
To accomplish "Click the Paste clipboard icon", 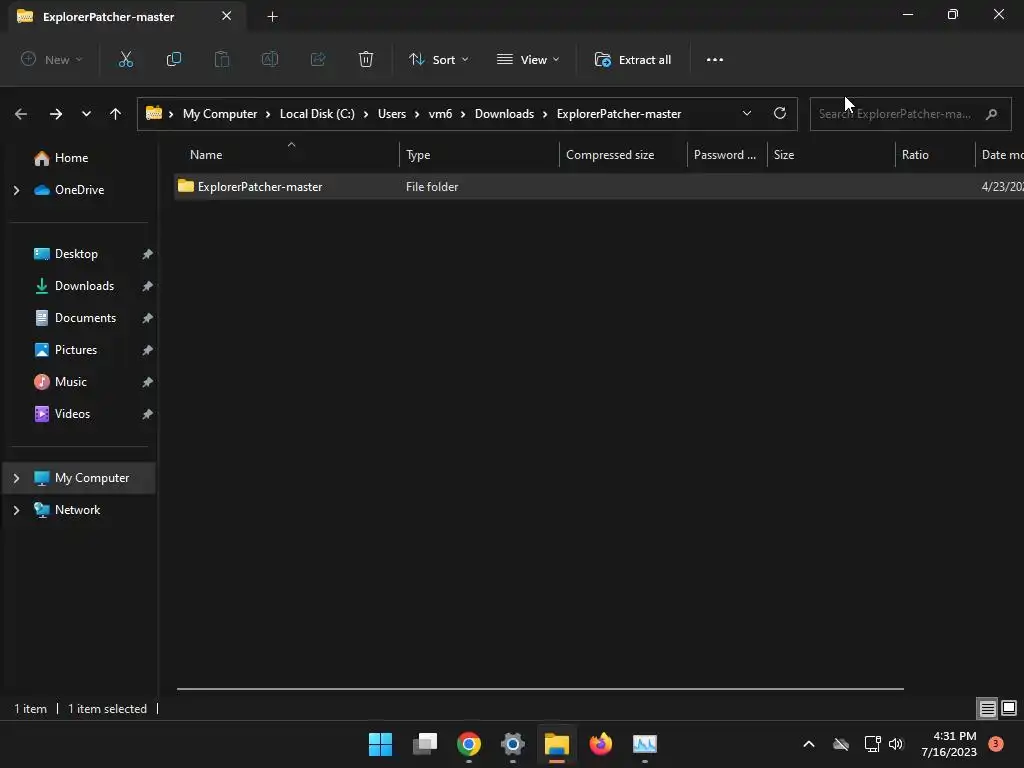I will [222, 59].
